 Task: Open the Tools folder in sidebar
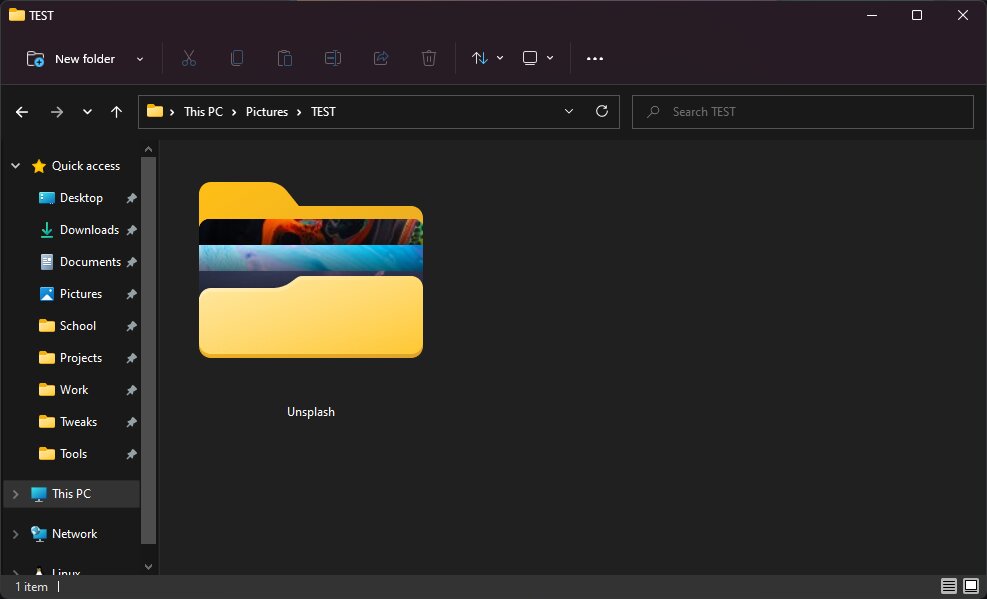73,454
